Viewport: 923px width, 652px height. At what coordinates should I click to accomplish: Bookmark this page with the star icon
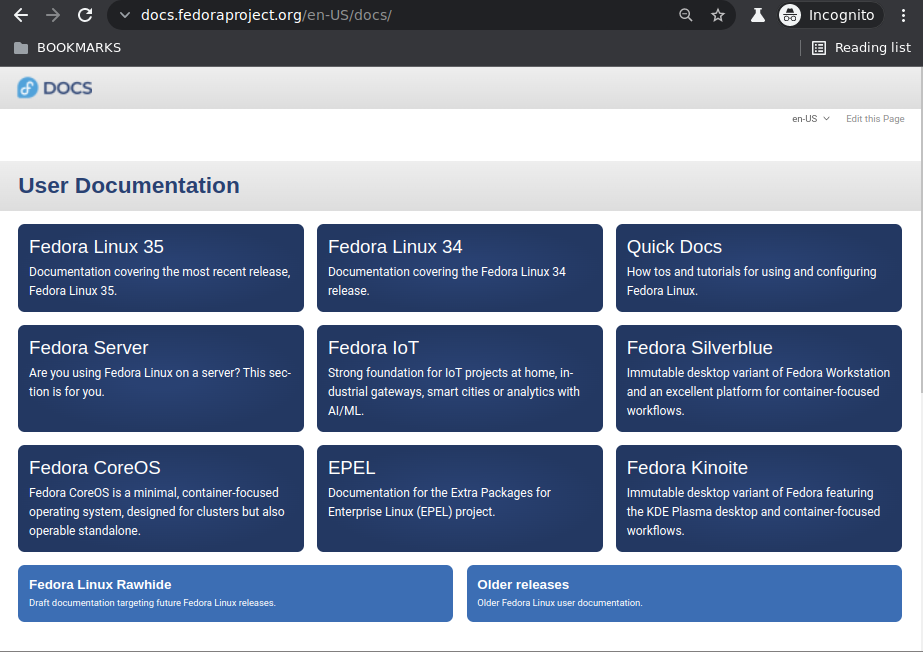[718, 15]
